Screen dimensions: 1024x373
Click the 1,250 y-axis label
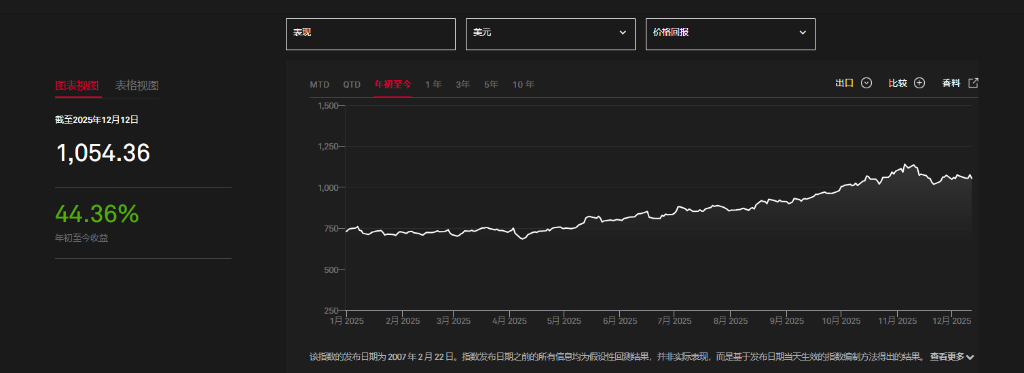pos(327,147)
